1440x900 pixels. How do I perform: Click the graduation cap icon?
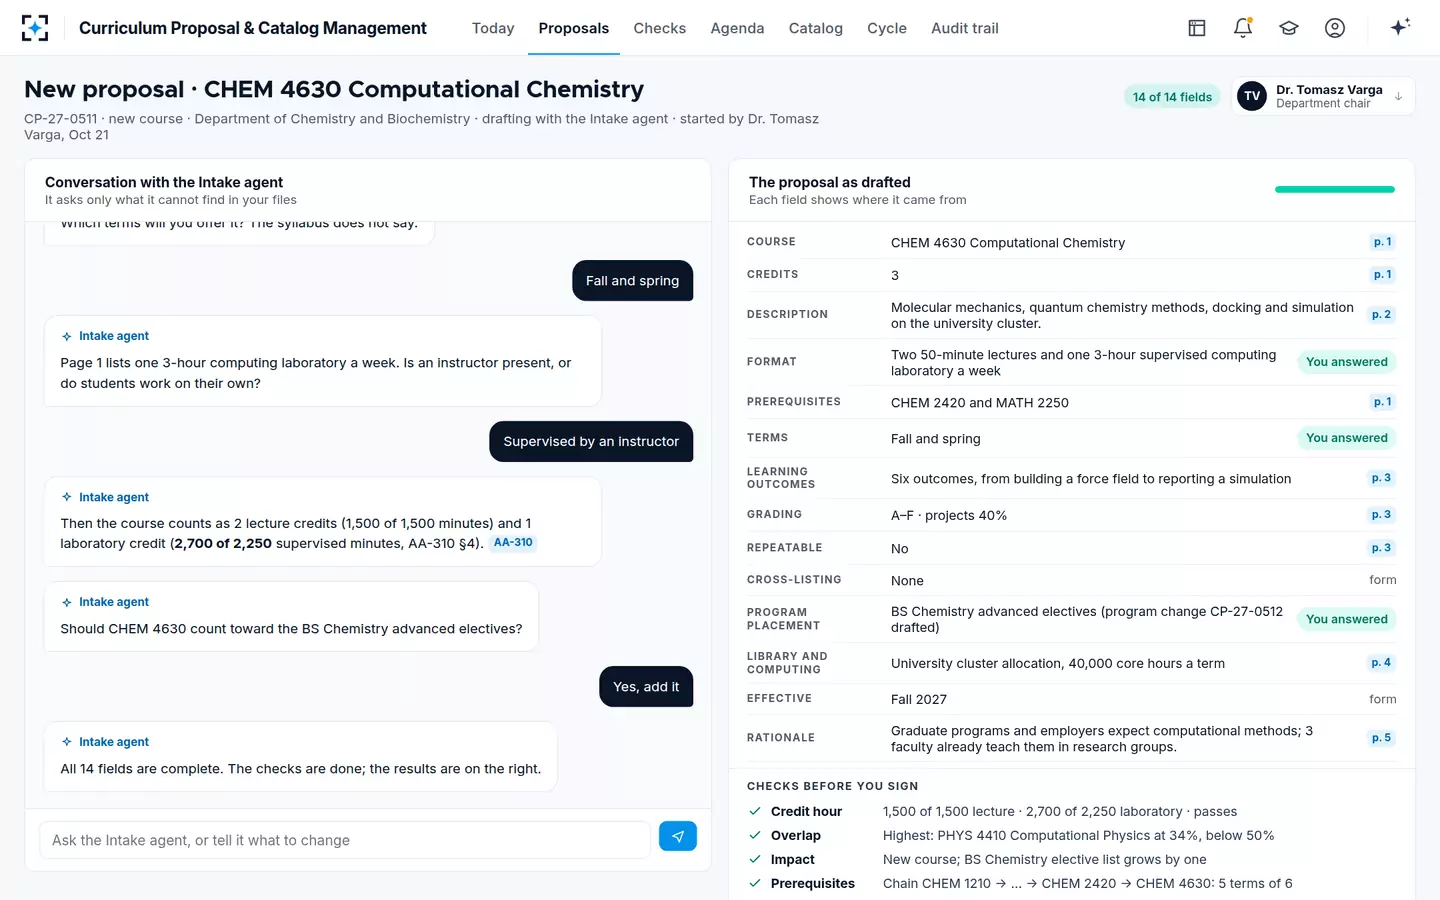(1289, 28)
